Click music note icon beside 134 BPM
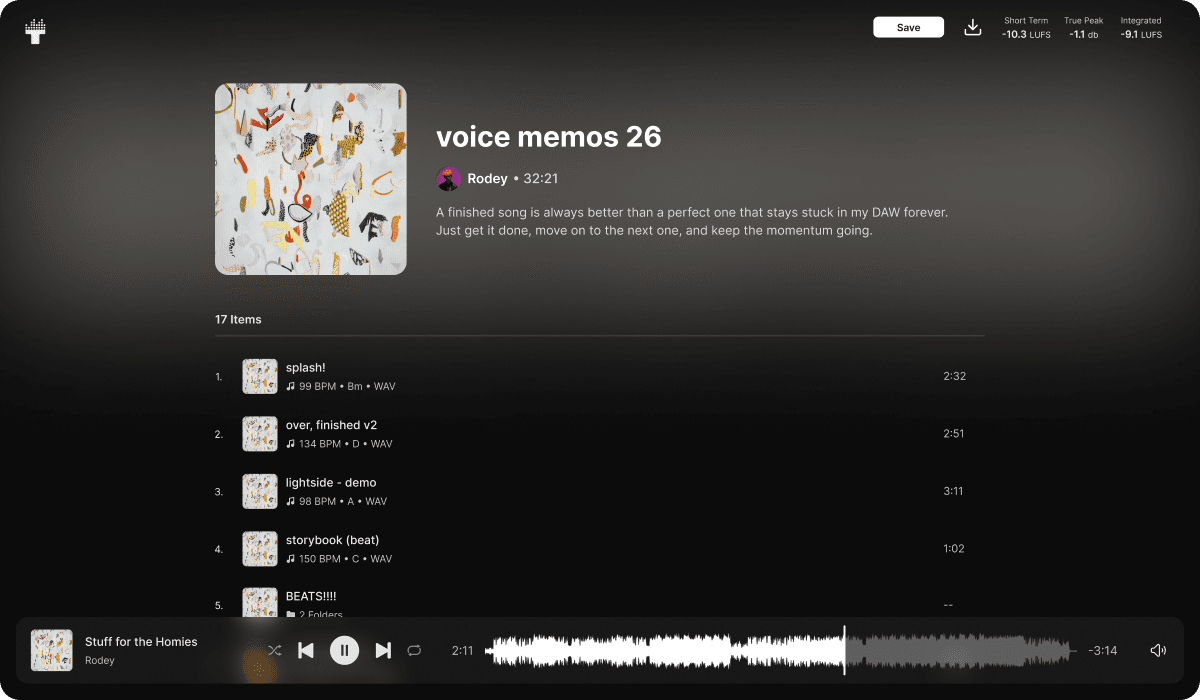This screenshot has height=700, width=1200. coord(290,444)
